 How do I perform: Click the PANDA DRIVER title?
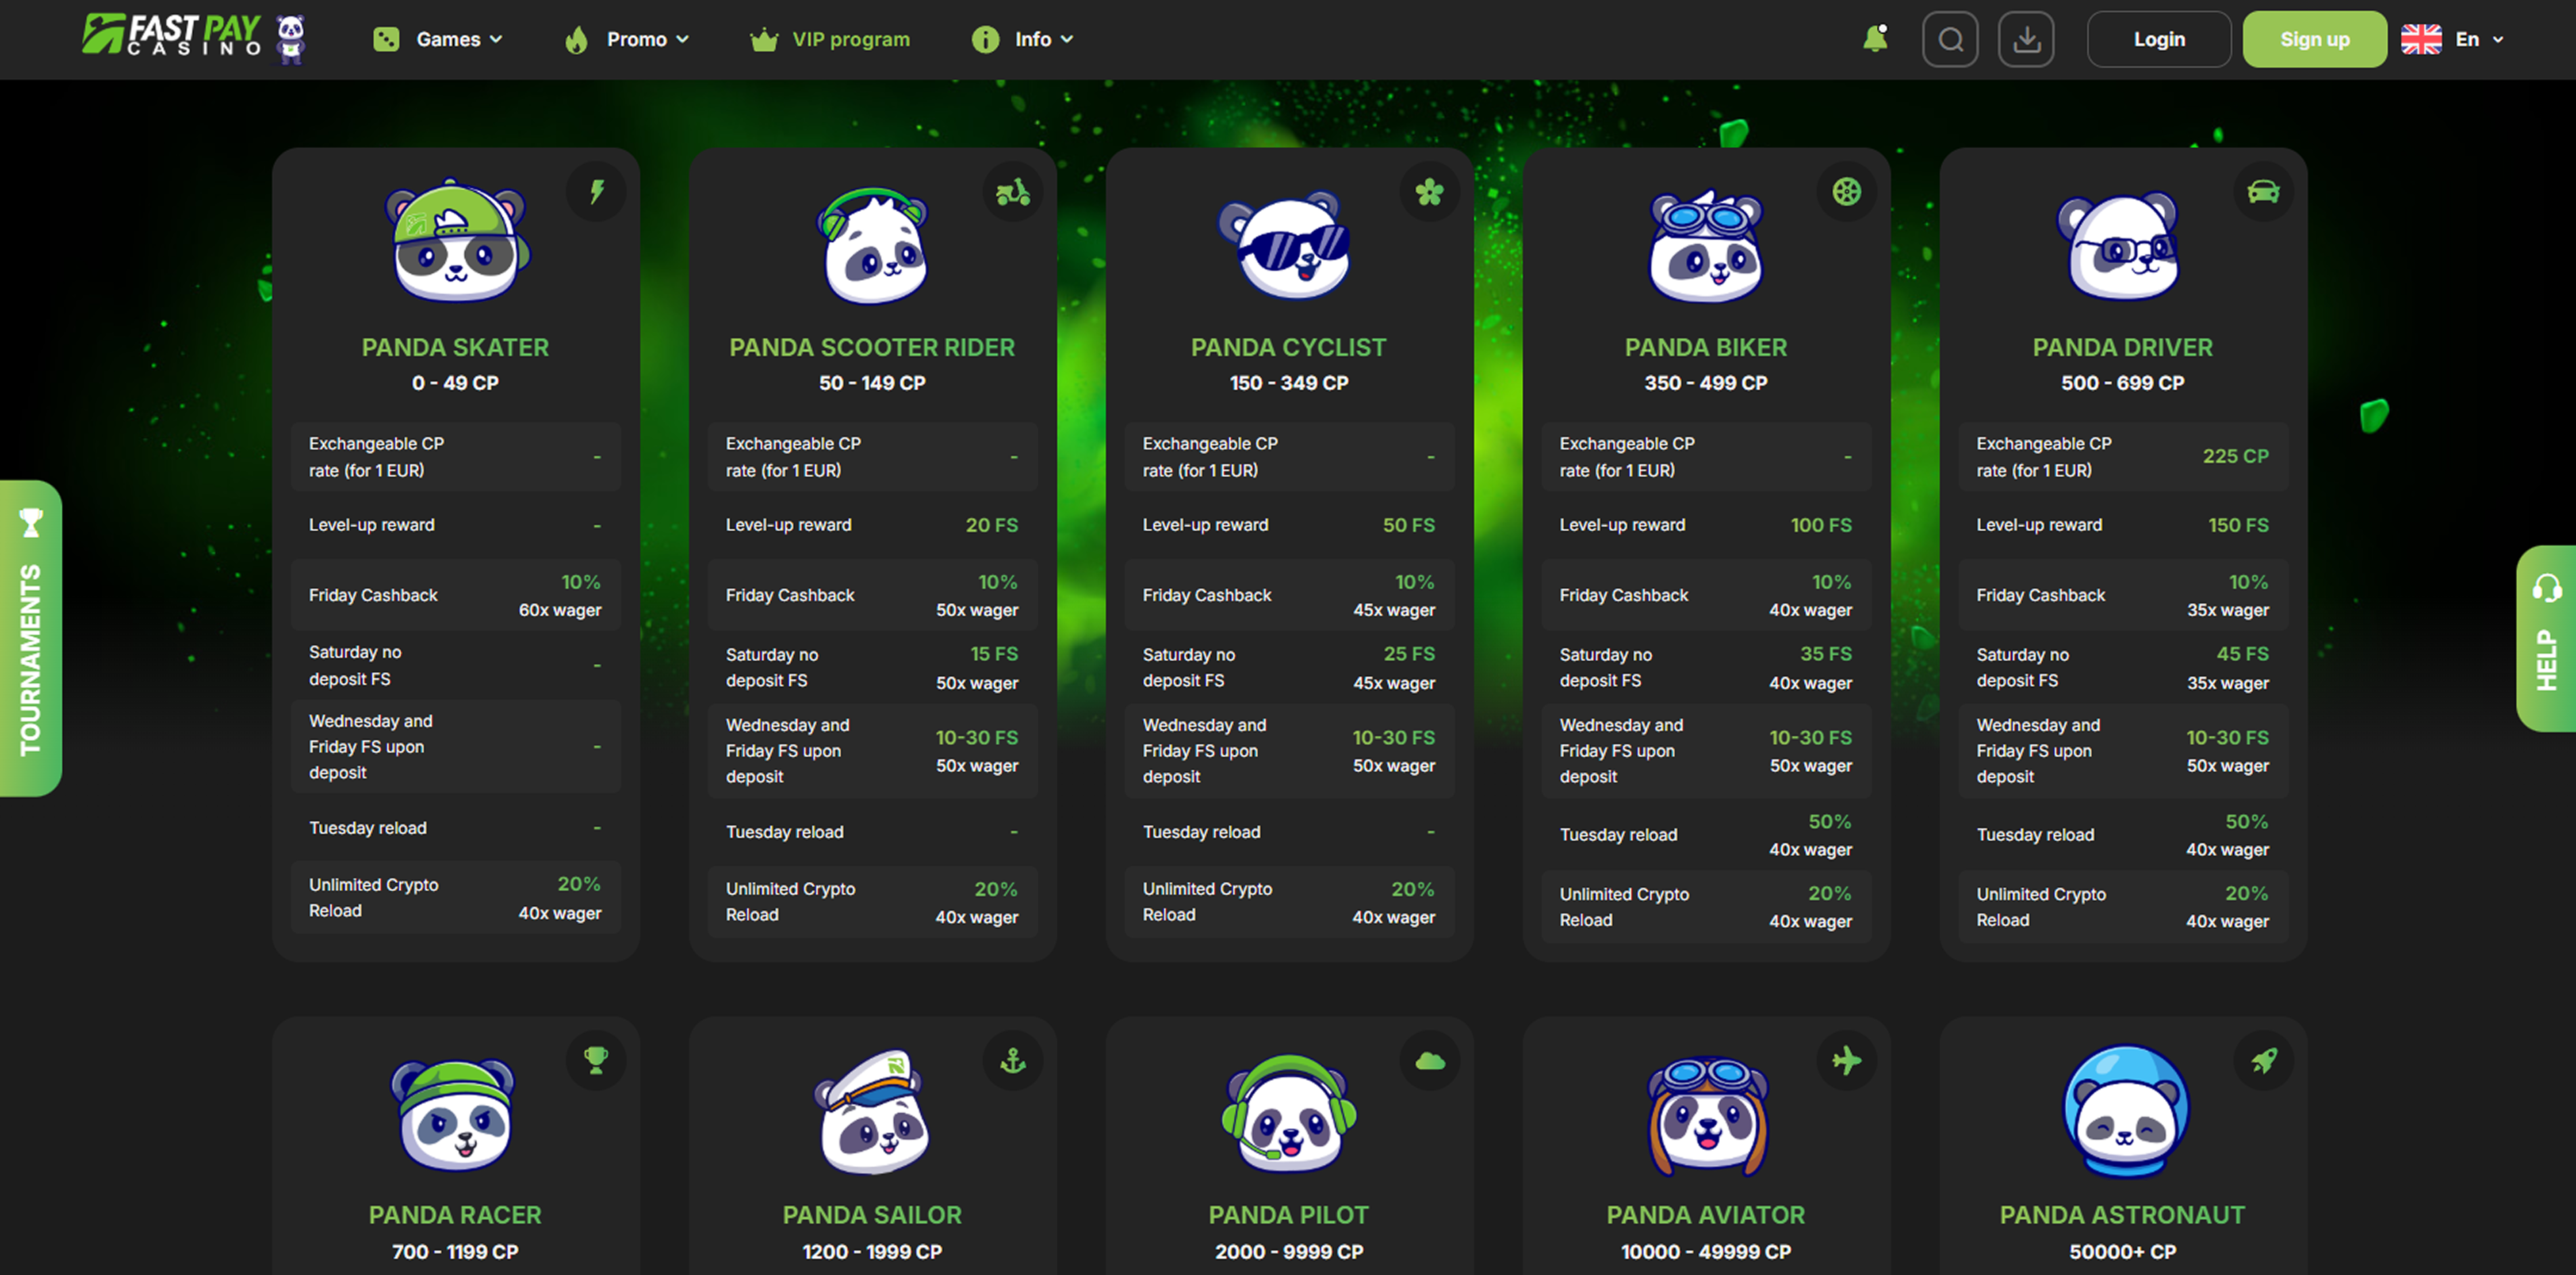point(2122,347)
